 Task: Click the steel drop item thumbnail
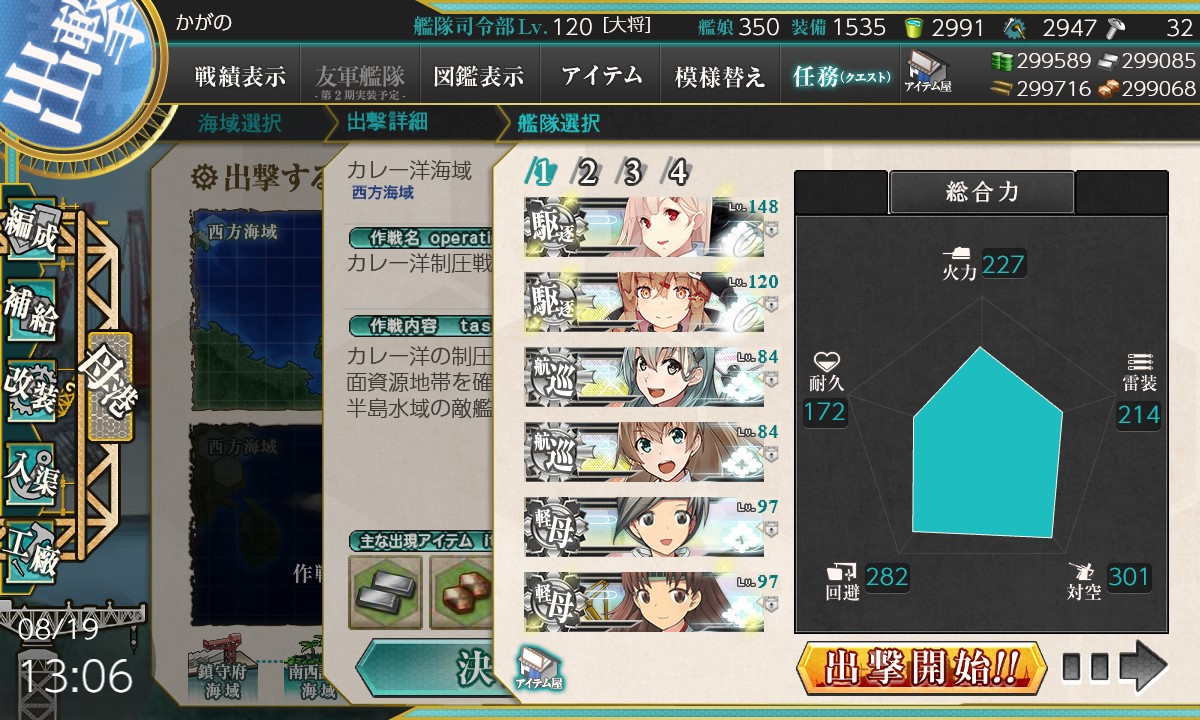385,592
